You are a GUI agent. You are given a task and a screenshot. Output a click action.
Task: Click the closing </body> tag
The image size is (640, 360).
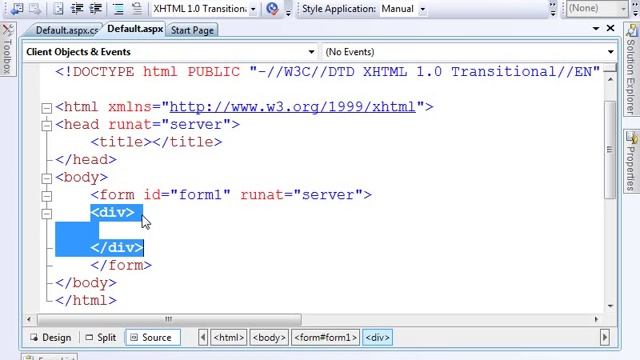(86, 283)
